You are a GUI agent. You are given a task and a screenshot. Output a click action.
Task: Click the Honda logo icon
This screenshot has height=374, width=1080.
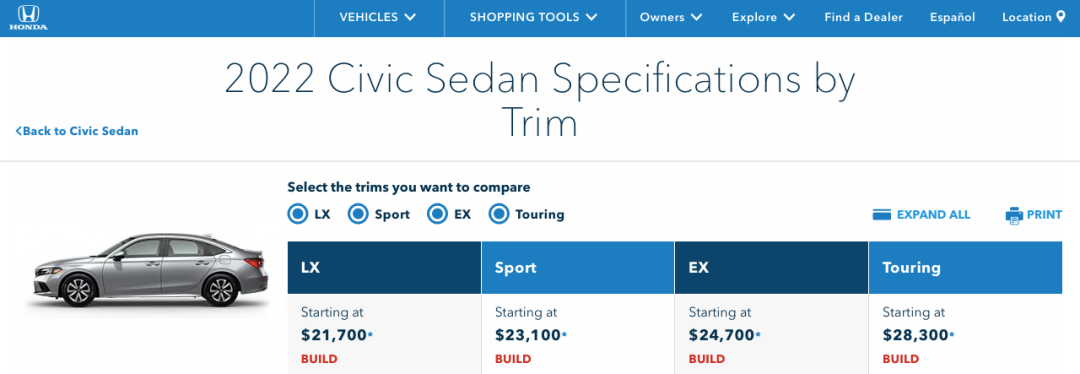pyautogui.click(x=28, y=17)
